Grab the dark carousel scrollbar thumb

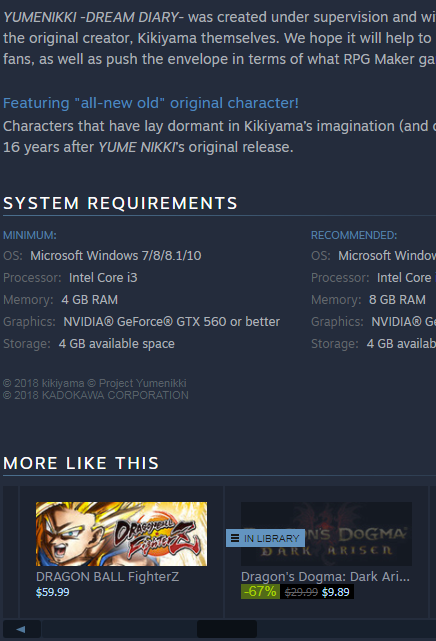click(227, 629)
